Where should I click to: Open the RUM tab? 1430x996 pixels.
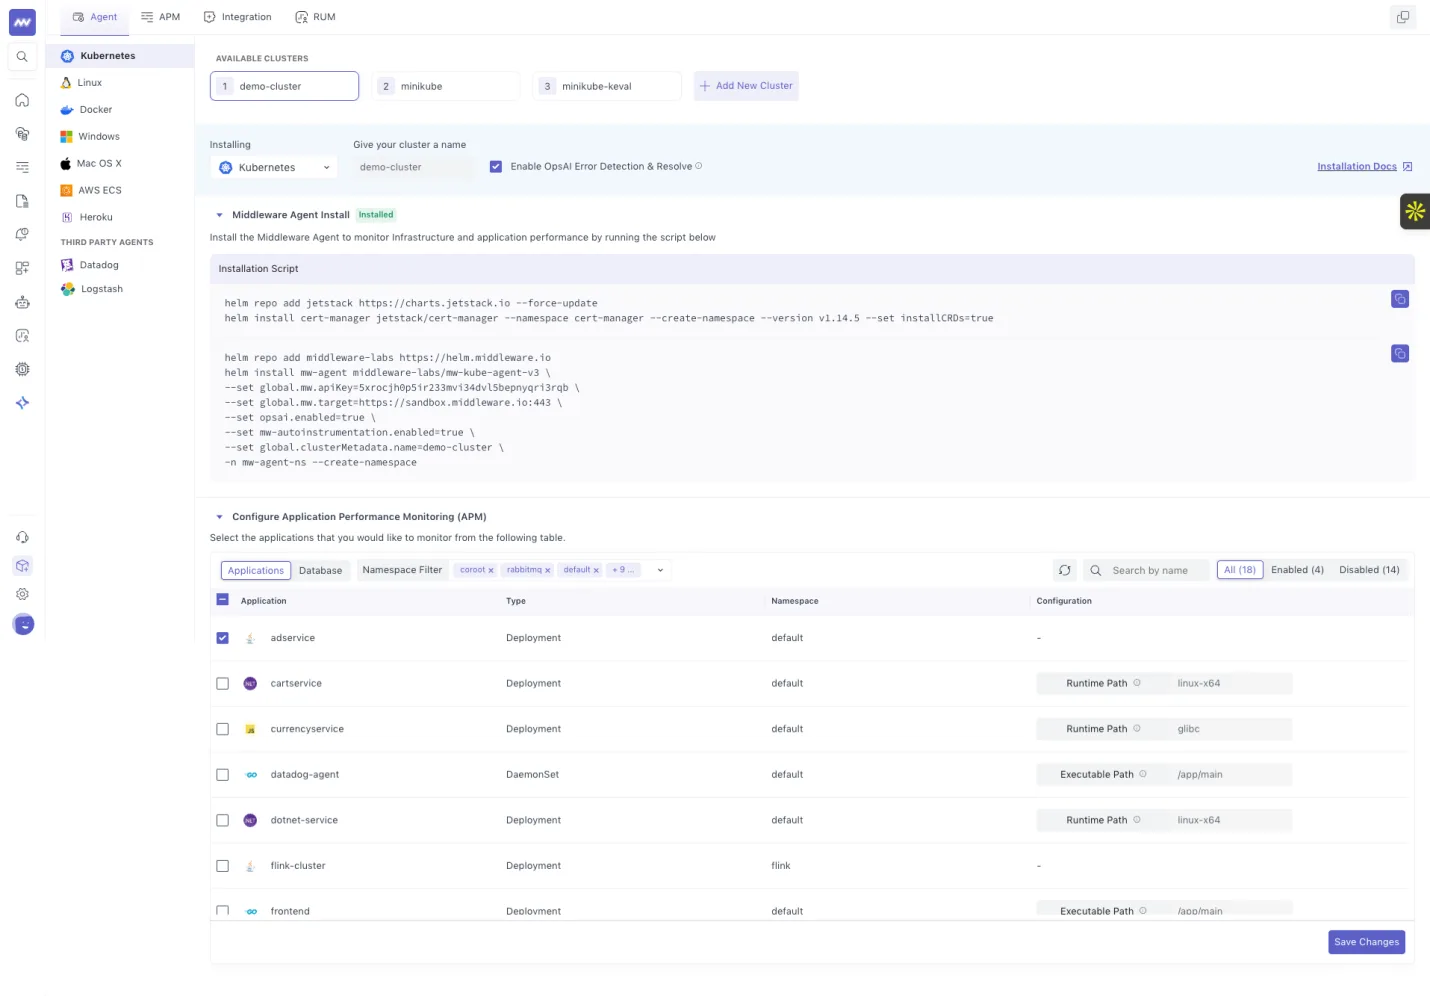[316, 17]
